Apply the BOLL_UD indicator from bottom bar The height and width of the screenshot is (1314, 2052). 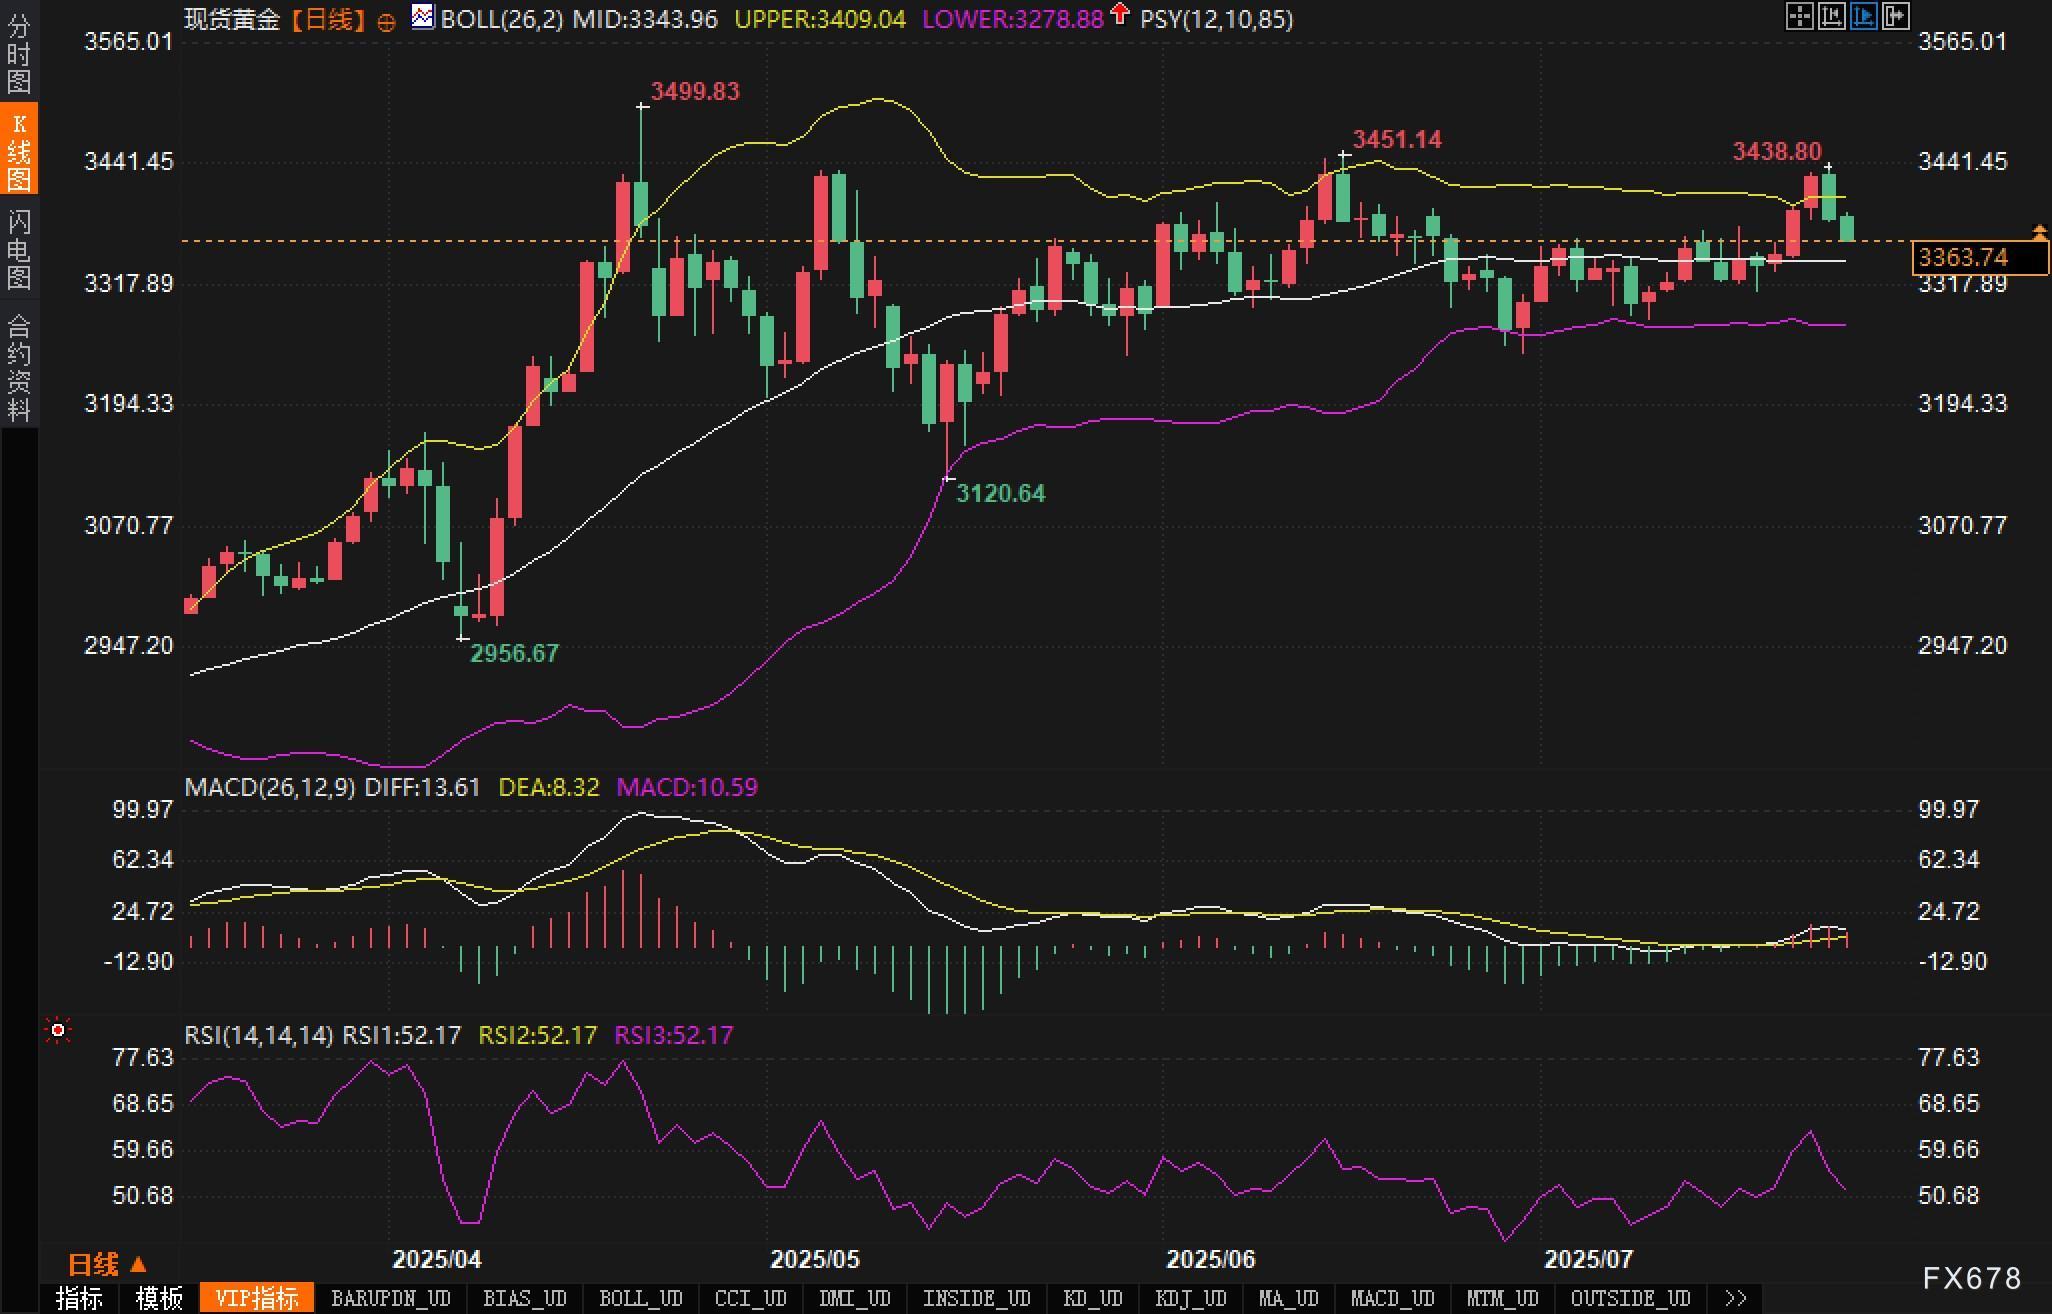tap(640, 1298)
